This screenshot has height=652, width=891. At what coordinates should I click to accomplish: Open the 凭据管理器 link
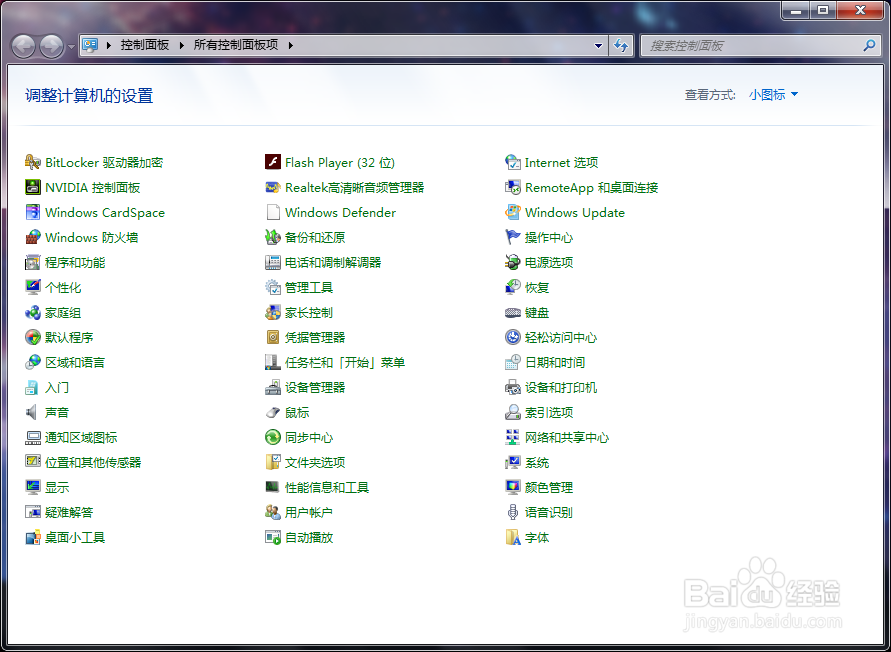(315, 338)
